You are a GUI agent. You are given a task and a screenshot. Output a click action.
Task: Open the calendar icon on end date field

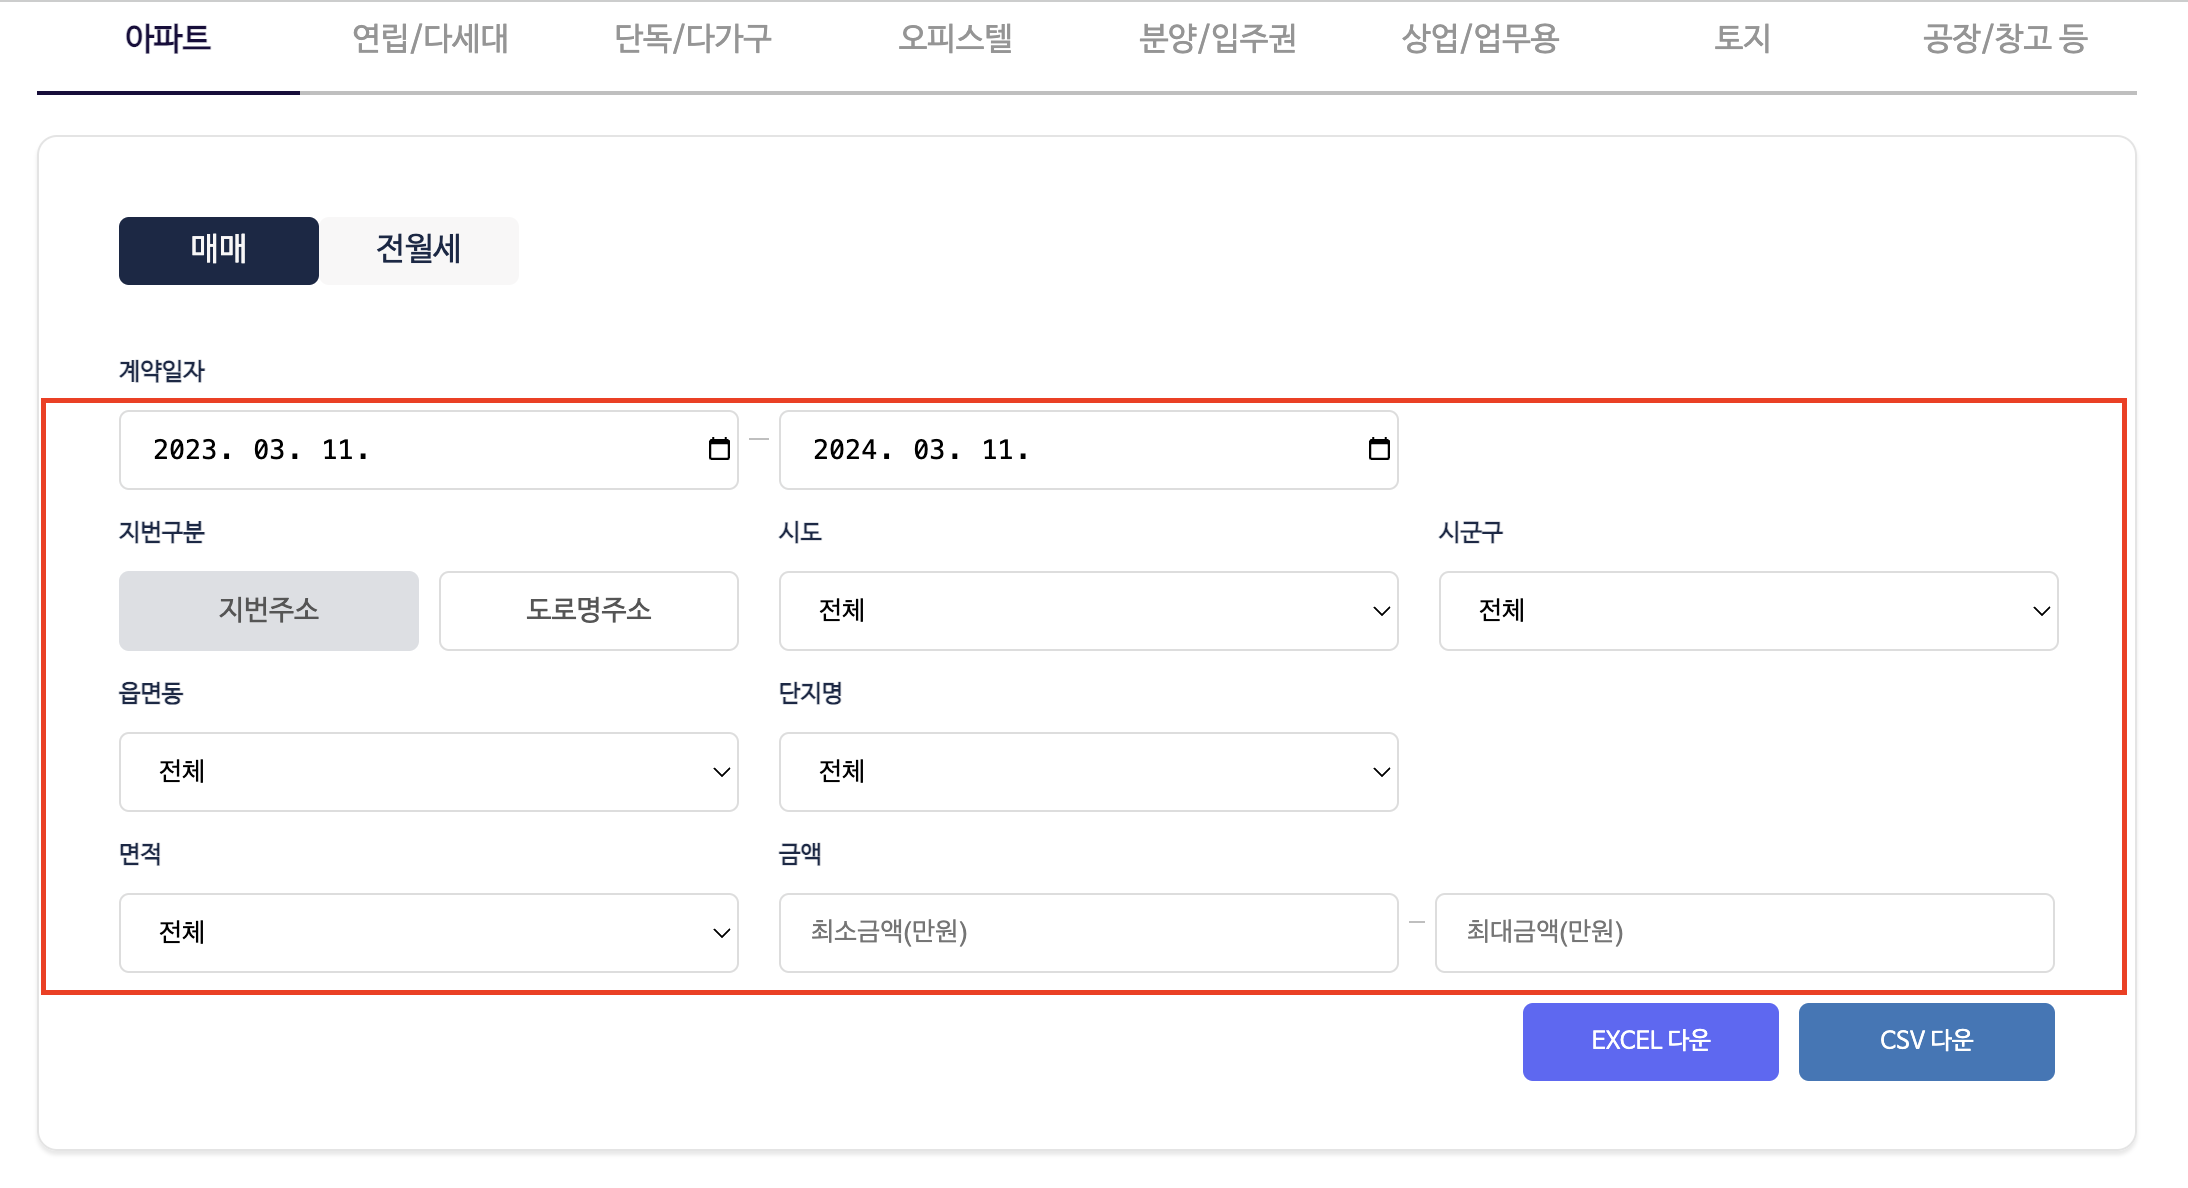click(1378, 450)
